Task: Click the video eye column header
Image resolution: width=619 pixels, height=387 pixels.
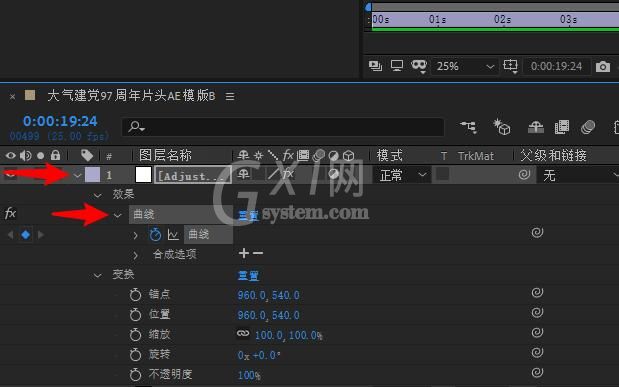Action: point(11,156)
